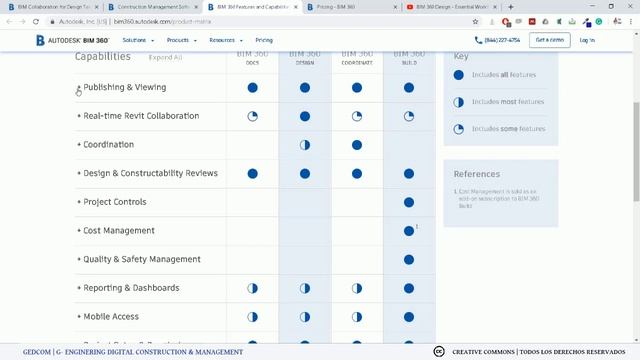Click the Log in link
The width and height of the screenshot is (640, 360).
coord(587,40)
